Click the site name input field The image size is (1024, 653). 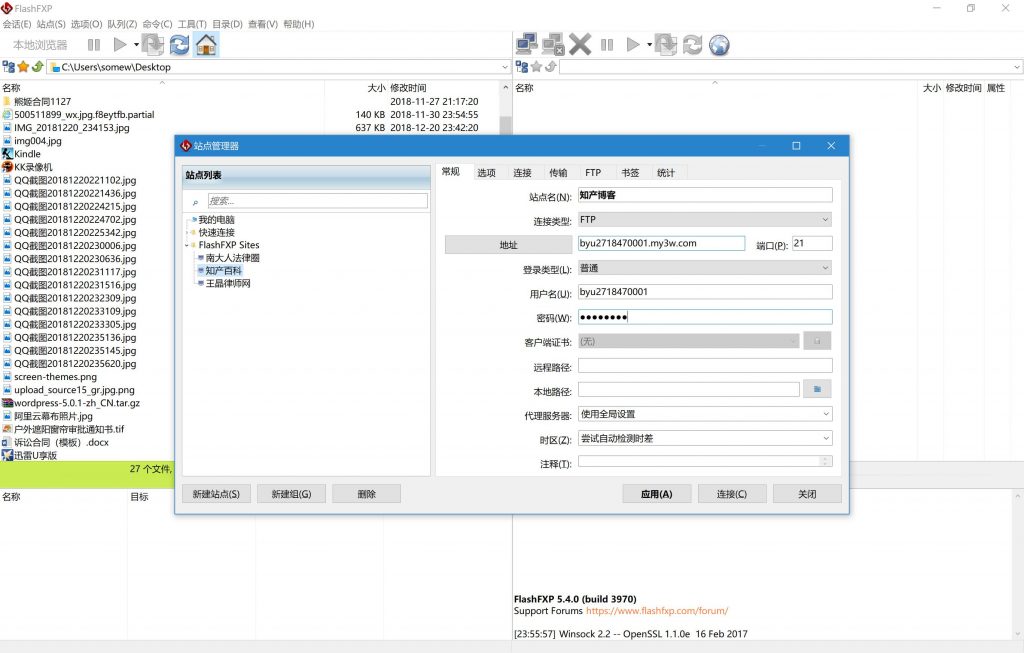[x=705, y=195]
